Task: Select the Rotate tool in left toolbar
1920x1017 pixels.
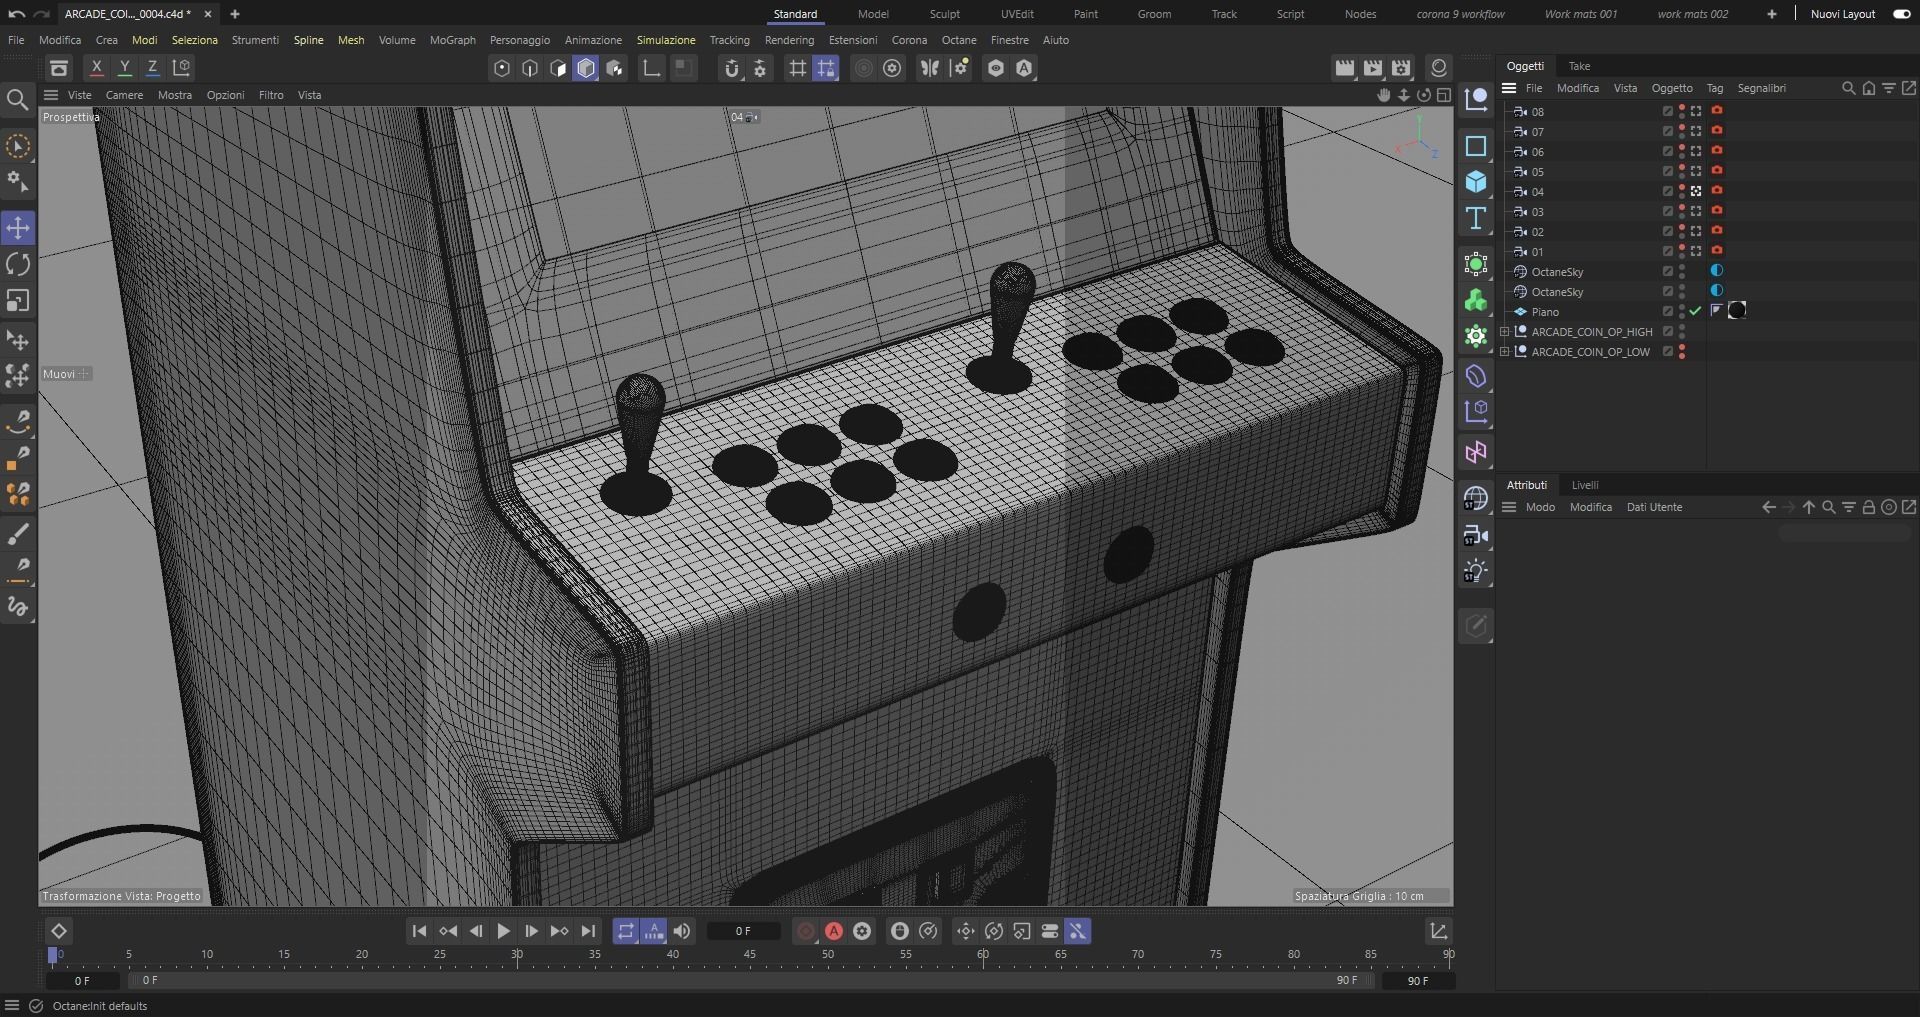Action: click(x=18, y=264)
